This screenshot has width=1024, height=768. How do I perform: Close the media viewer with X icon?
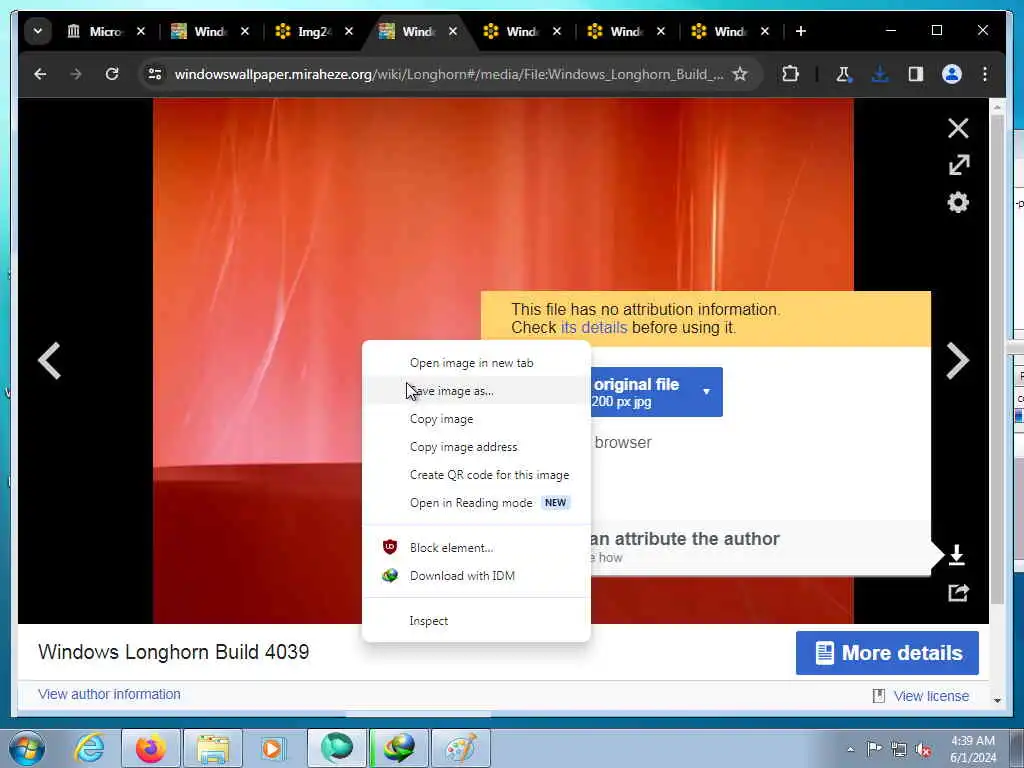coord(958,128)
